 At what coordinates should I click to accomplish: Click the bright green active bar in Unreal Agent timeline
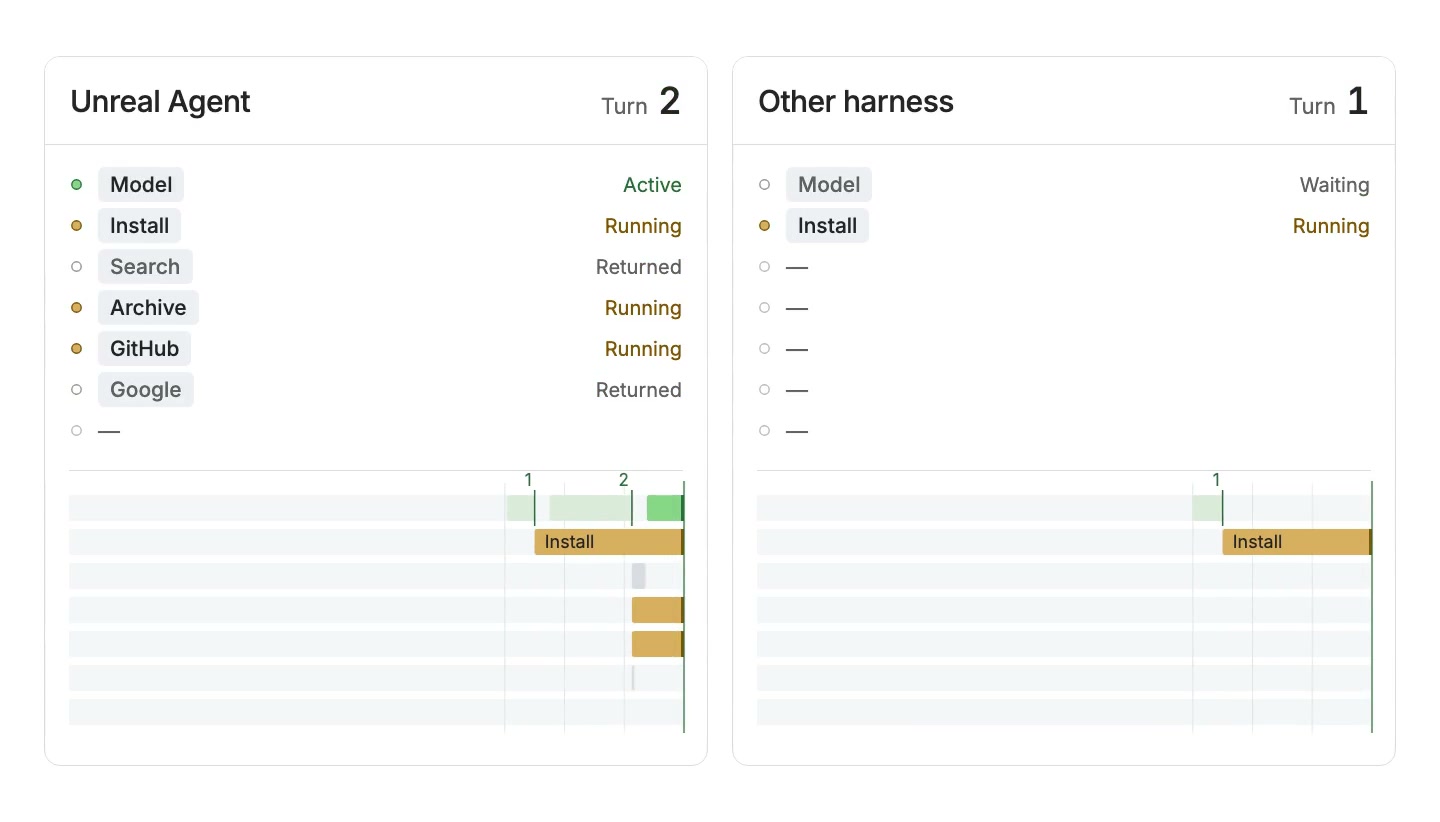tap(665, 508)
